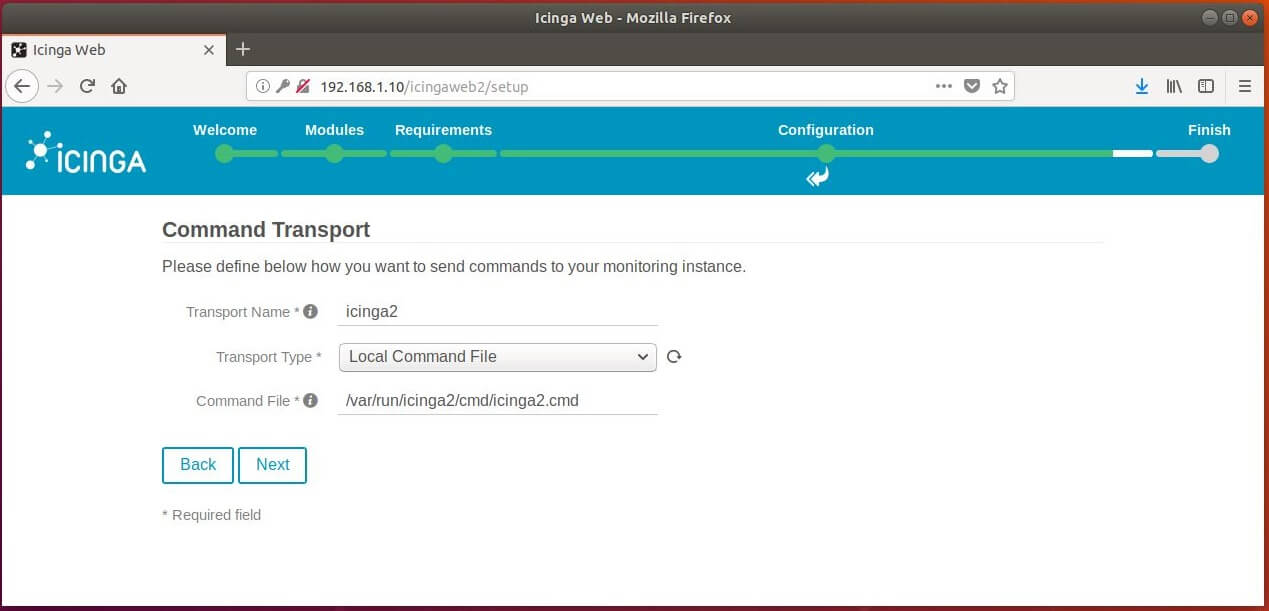Click the '* Required field' note
The image size is (1269, 611).
click(211, 515)
